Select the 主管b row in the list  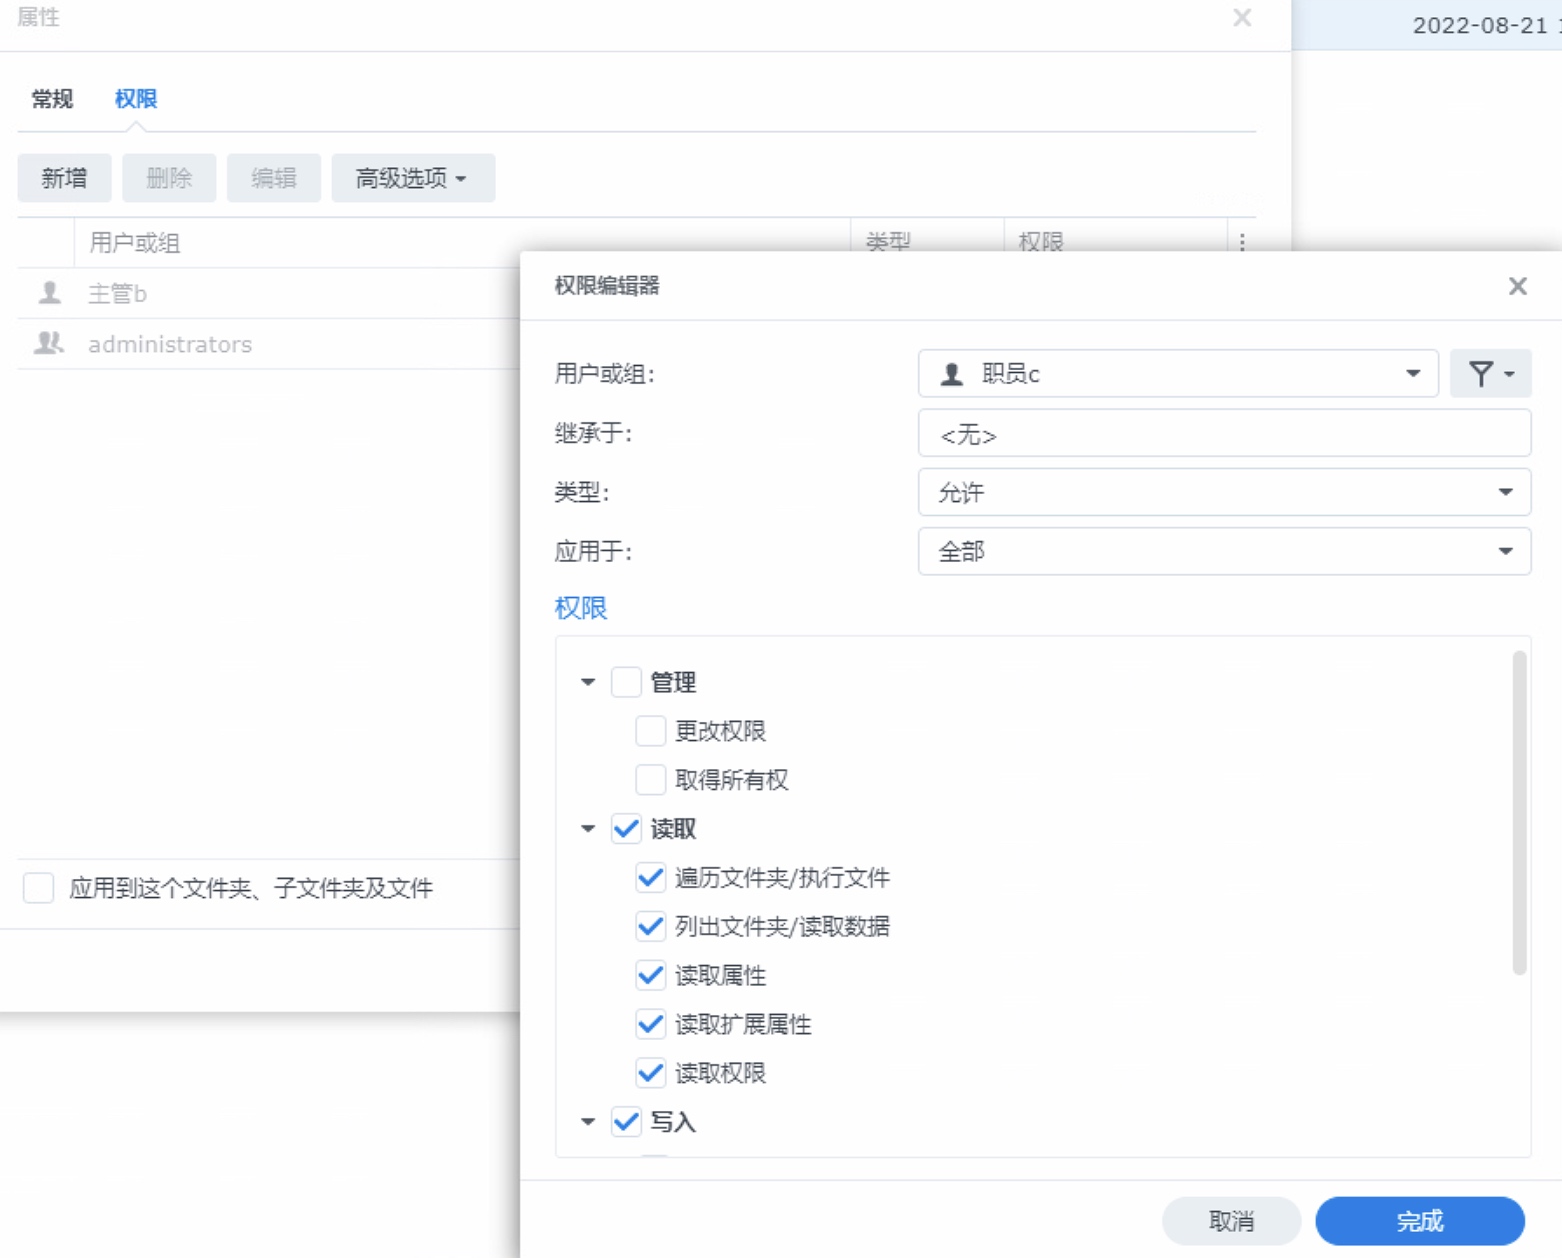click(x=269, y=293)
